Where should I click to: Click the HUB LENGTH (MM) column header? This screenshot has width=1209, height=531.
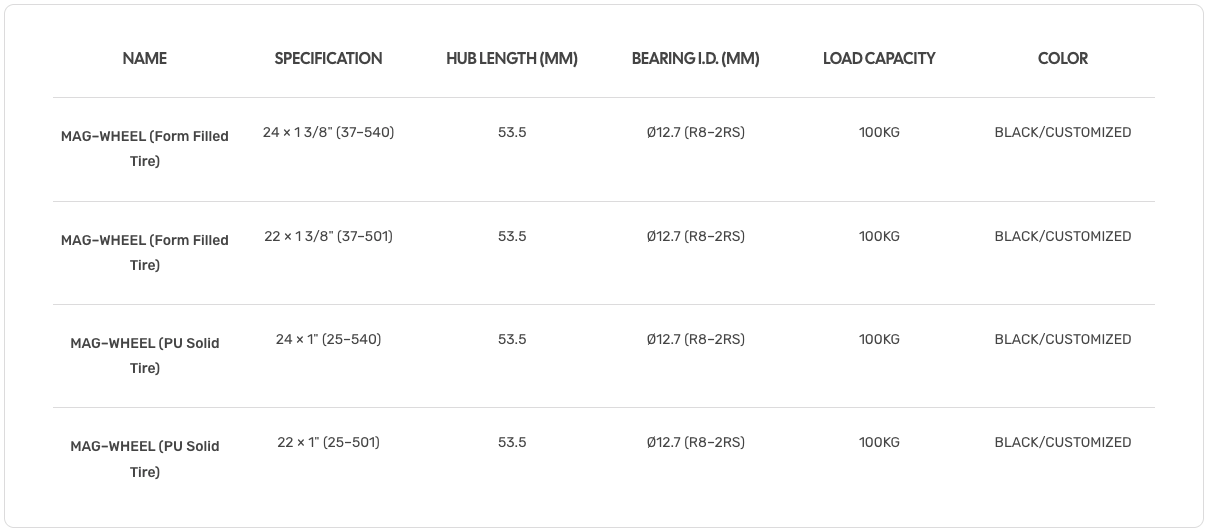[512, 58]
